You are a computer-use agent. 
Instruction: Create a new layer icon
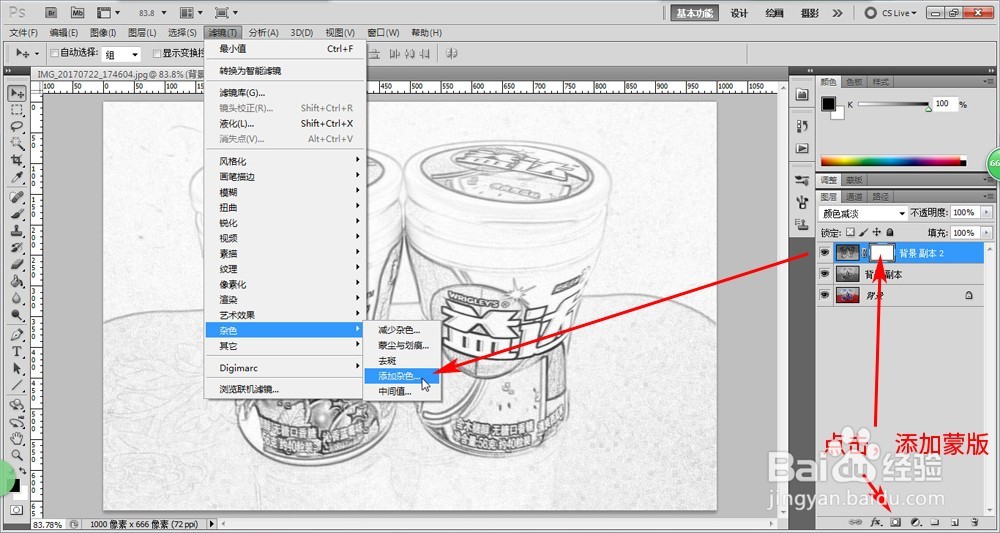[x=954, y=522]
